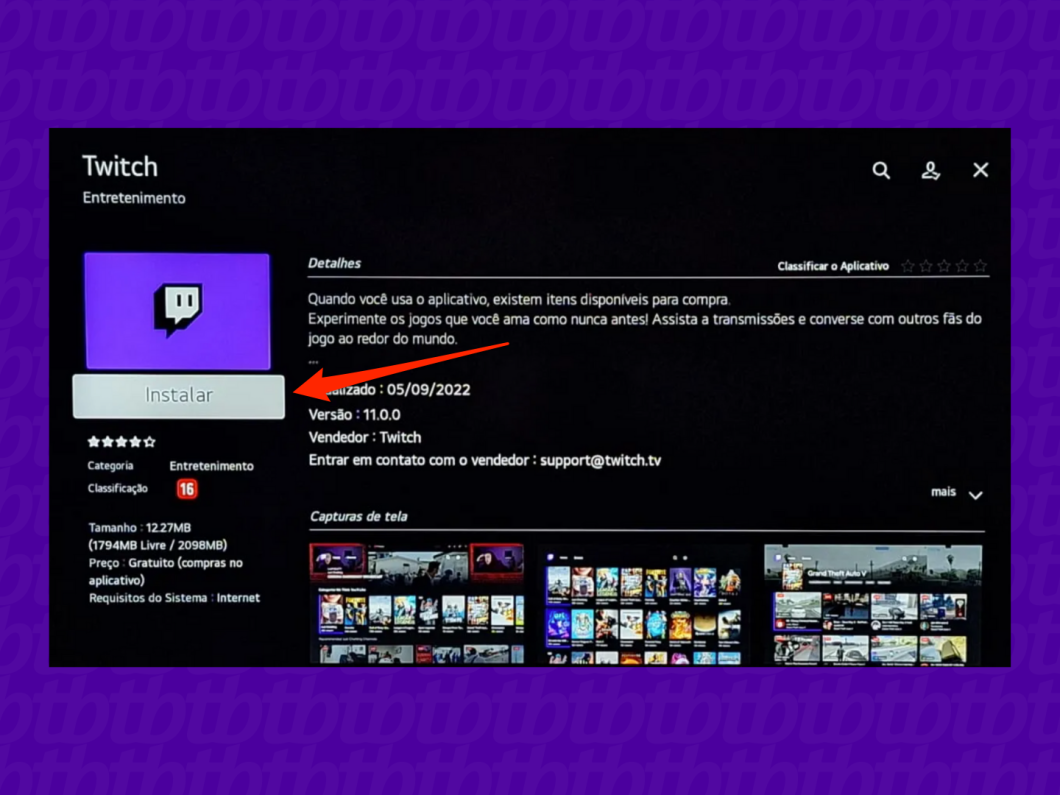Click the (1794MB Livre / 2098MB) storage line

[158, 545]
